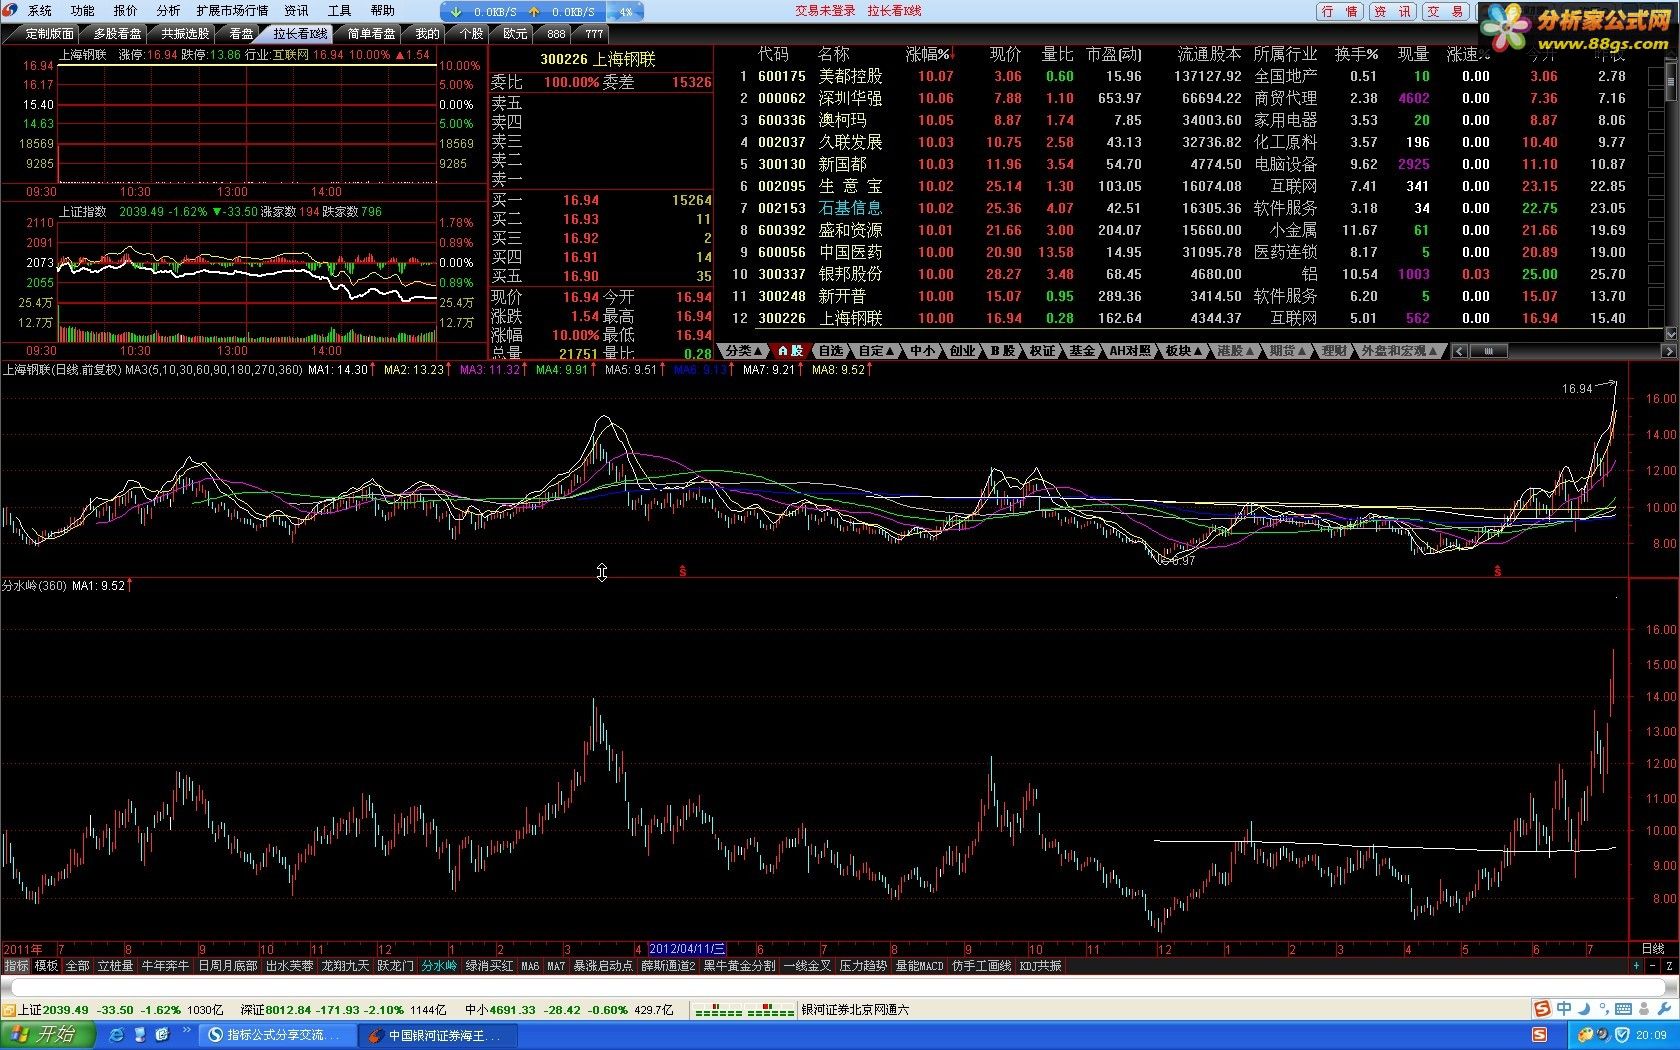The height and width of the screenshot is (1050, 1680).
Task: Open the 工具 menu
Action: [340, 11]
